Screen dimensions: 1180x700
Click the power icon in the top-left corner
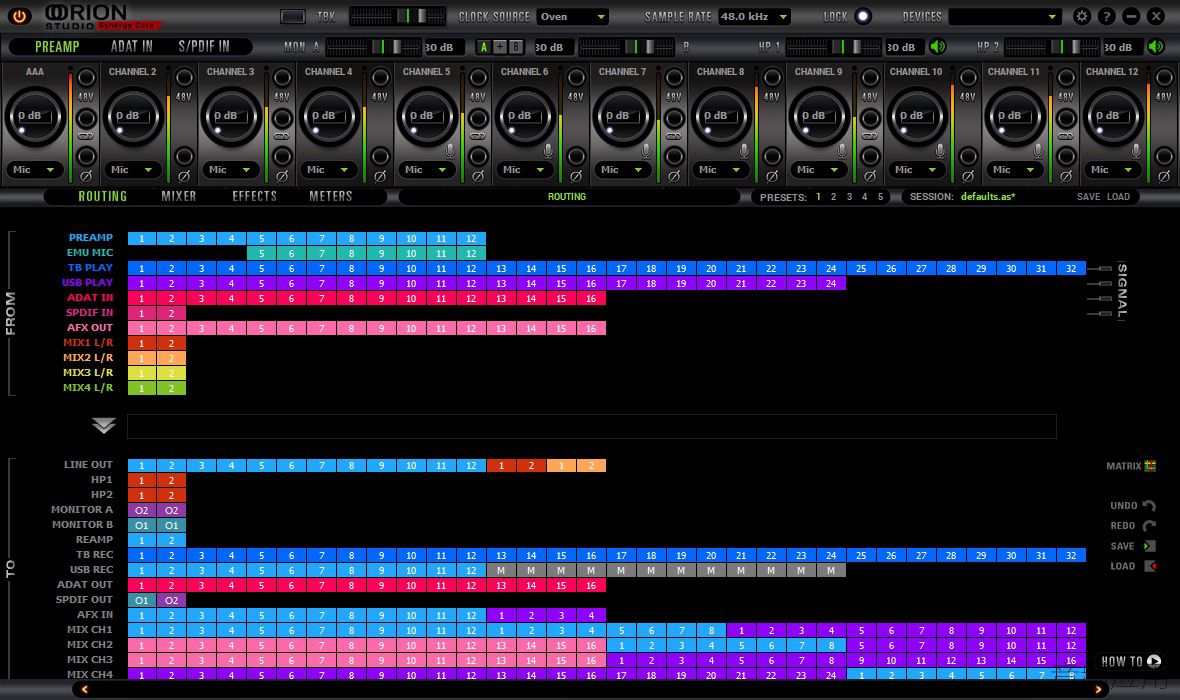[20, 16]
